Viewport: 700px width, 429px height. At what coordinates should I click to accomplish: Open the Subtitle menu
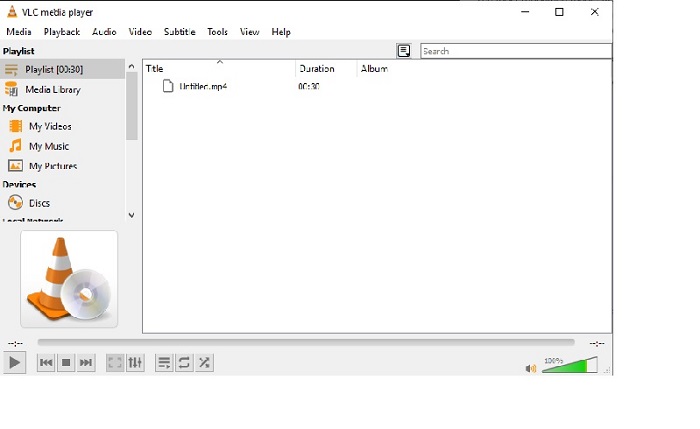click(179, 32)
